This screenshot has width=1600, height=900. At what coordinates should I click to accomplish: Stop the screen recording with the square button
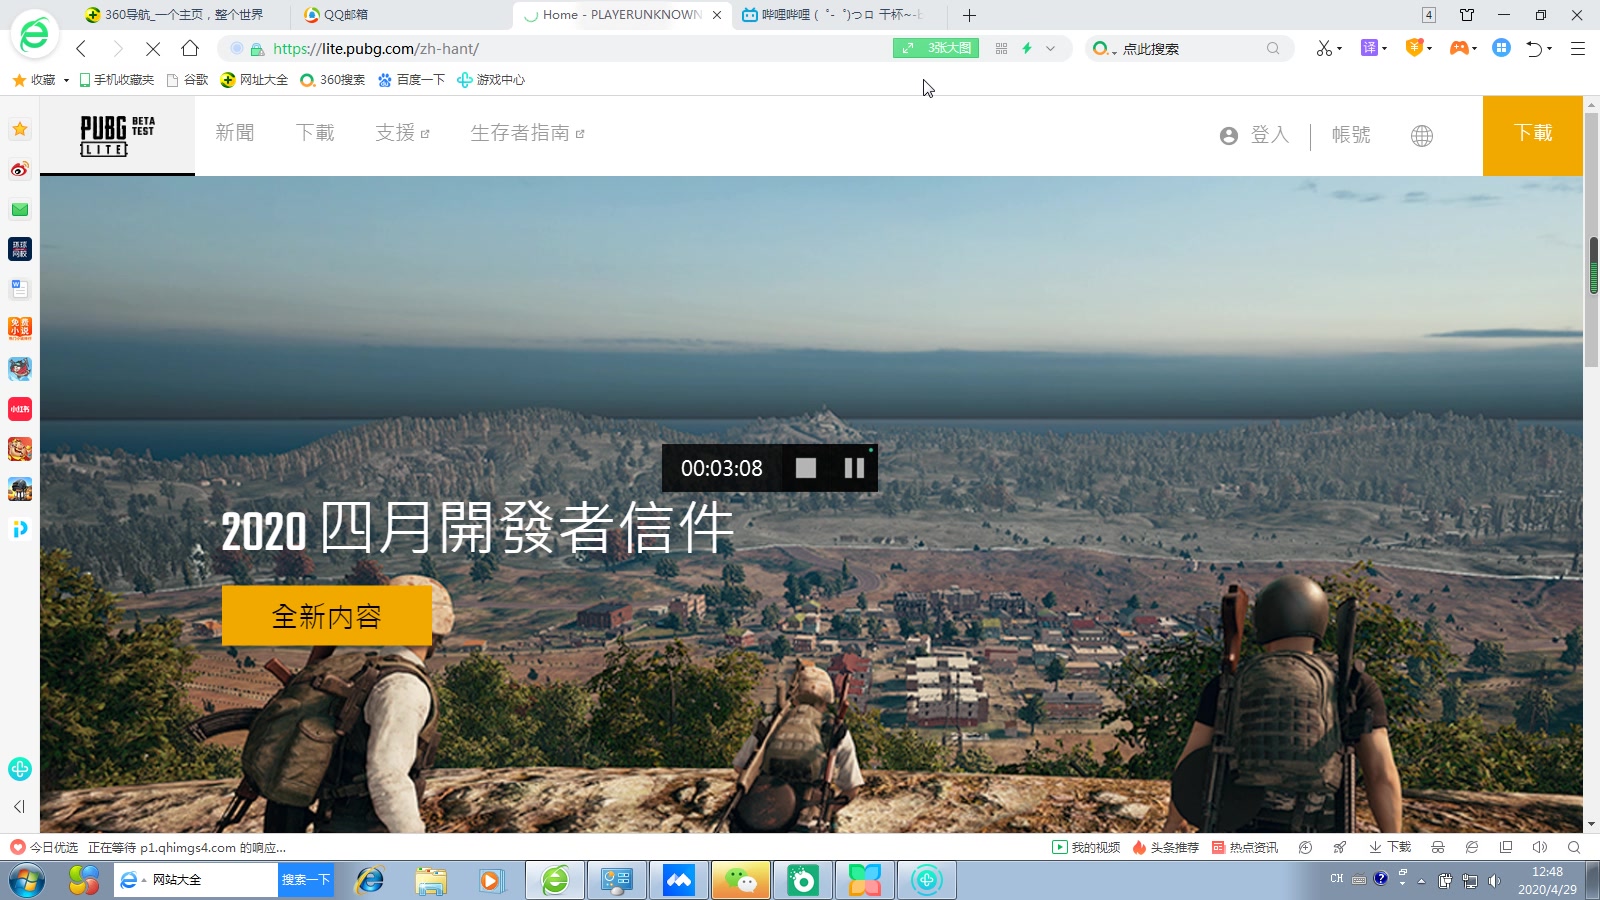pyautogui.click(x=806, y=468)
